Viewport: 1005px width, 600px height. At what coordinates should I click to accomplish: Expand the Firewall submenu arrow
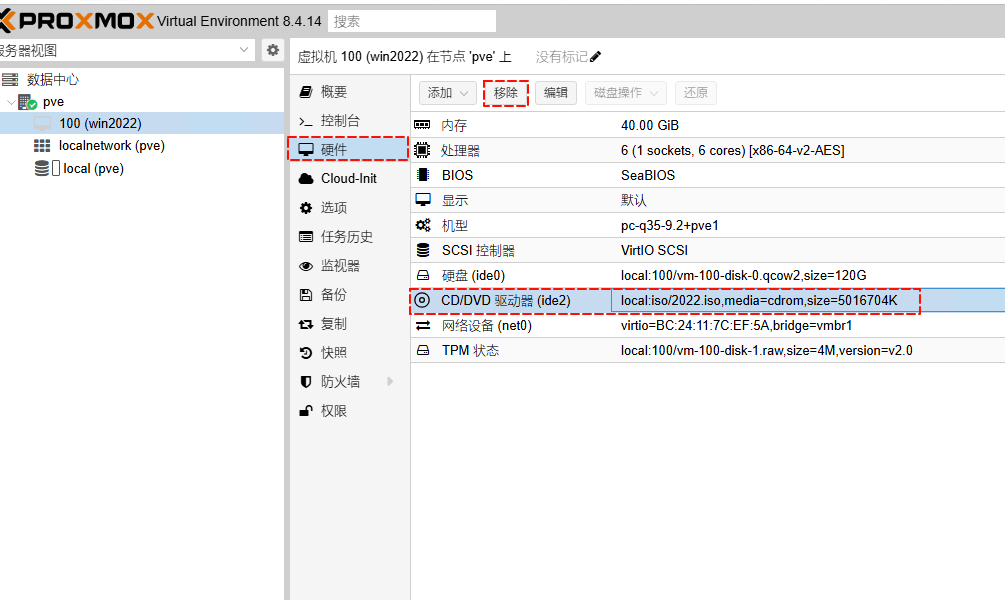pos(390,381)
